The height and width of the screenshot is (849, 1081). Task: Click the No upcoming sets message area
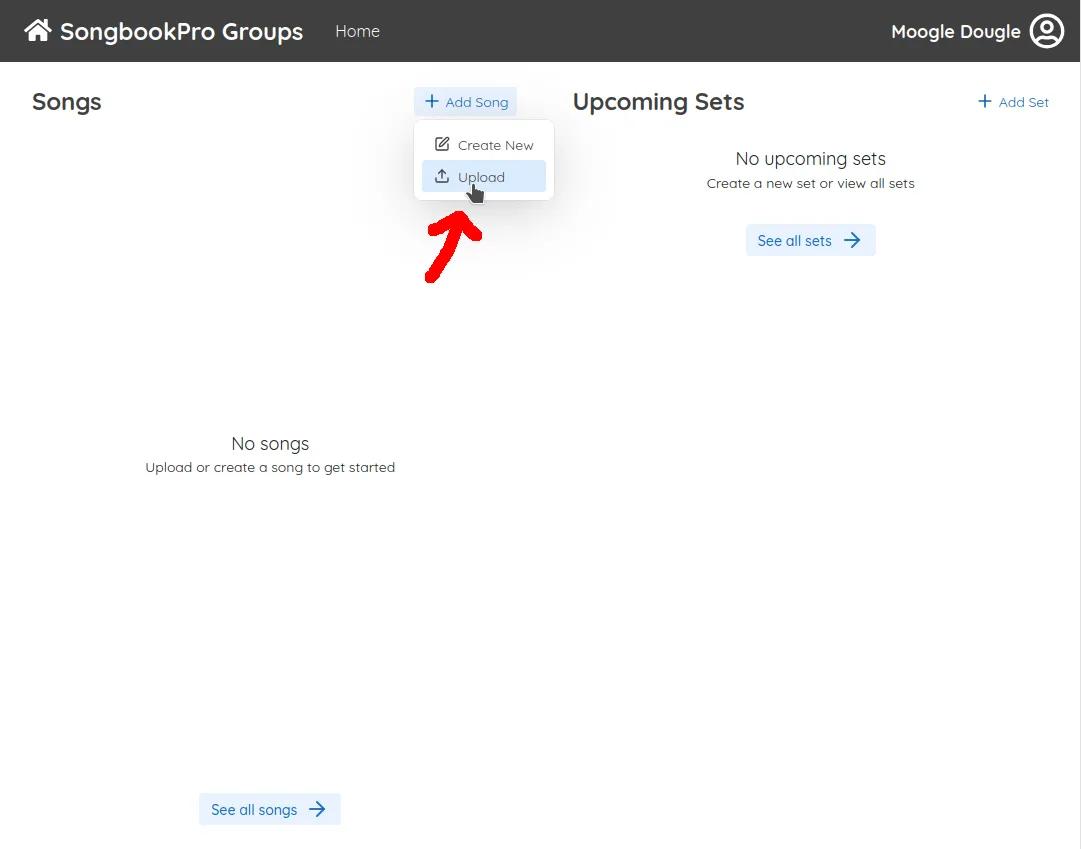click(810, 158)
